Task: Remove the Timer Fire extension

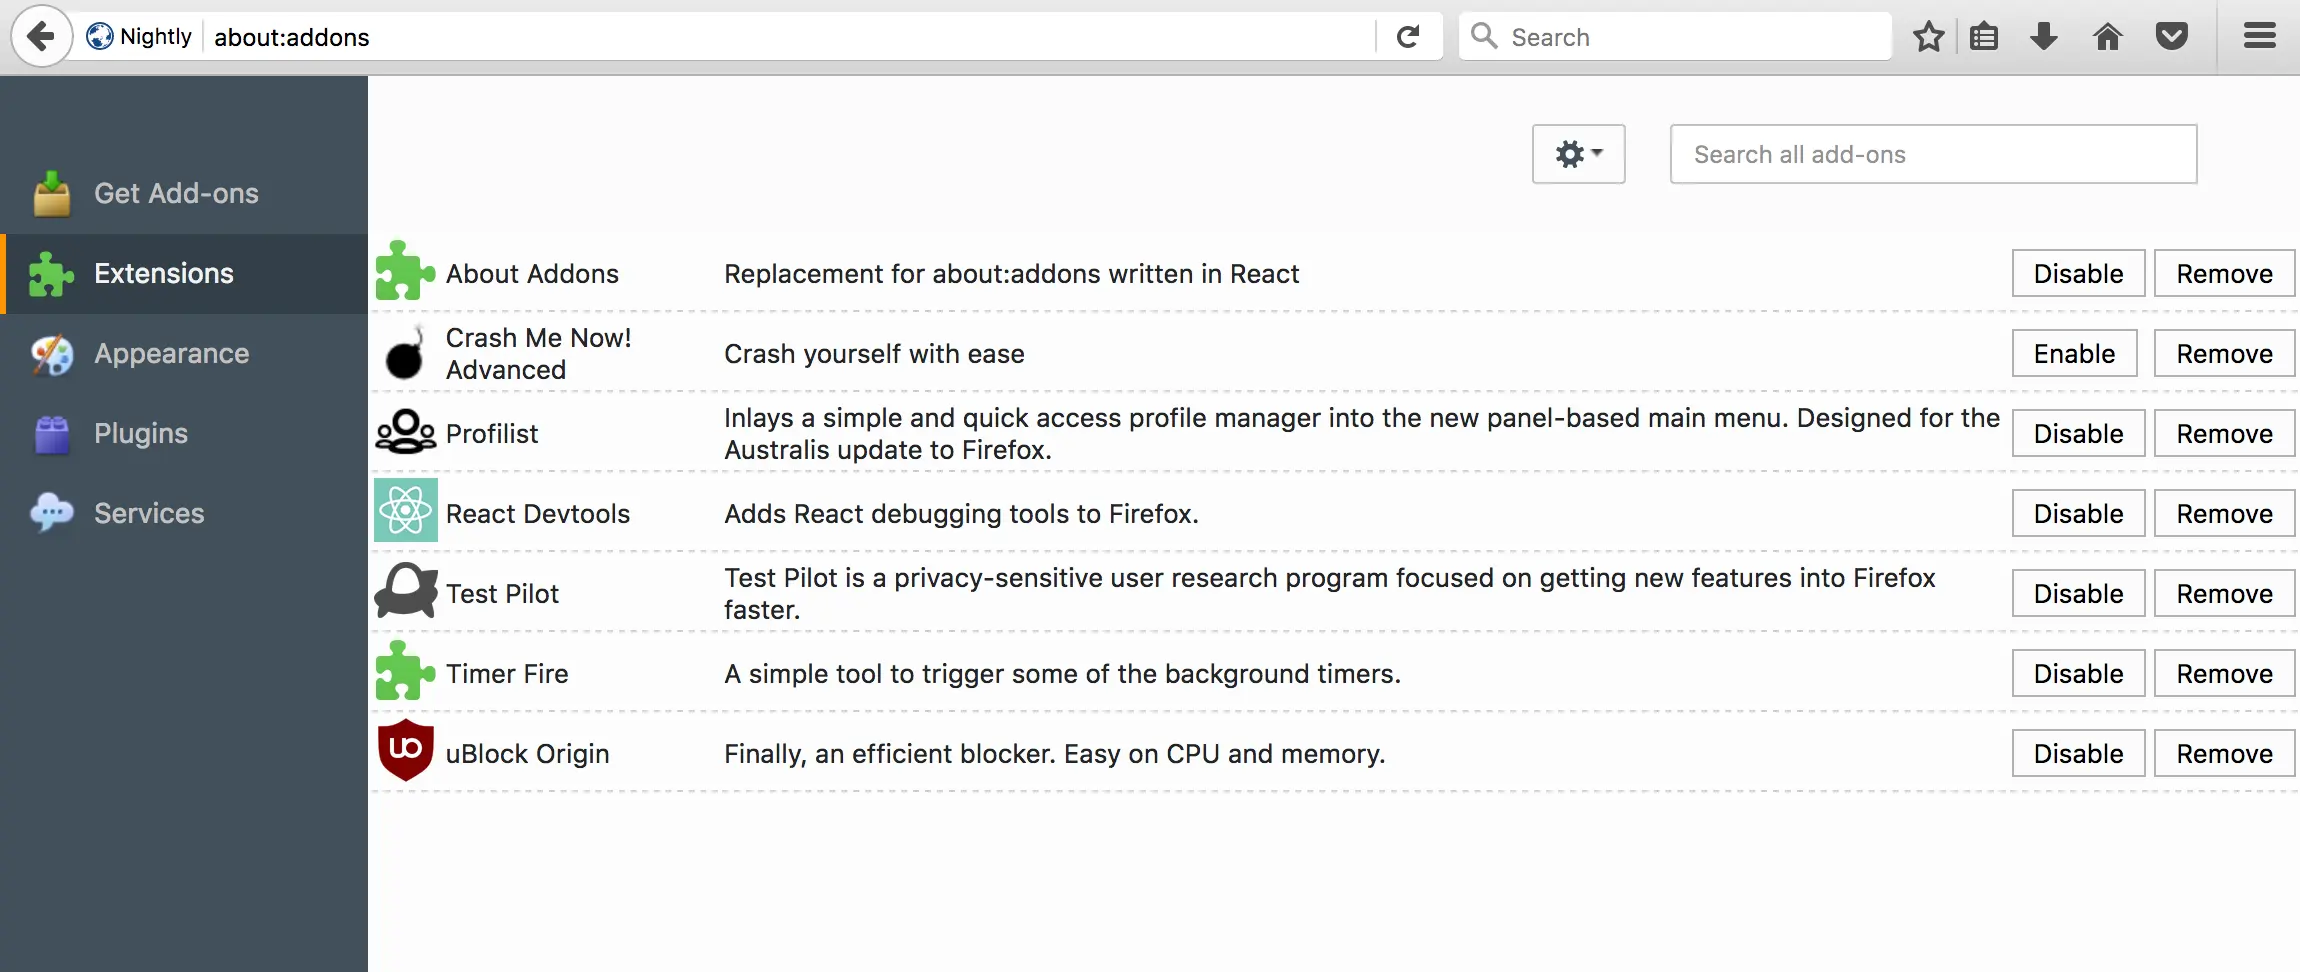Action: pos(2224,674)
